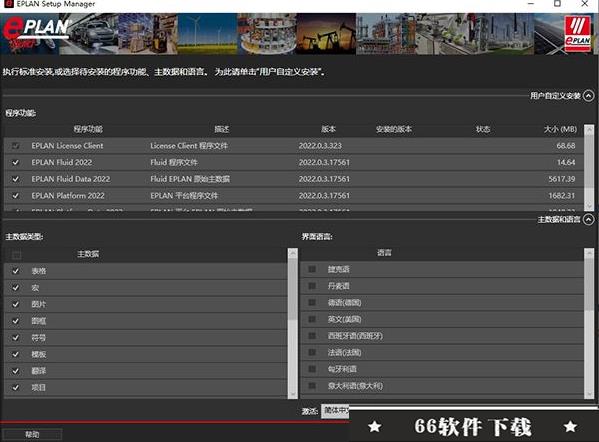Image resolution: width=599 pixels, height=442 pixels.
Task: Click the language list scrollbar thumb
Action: click(589, 285)
